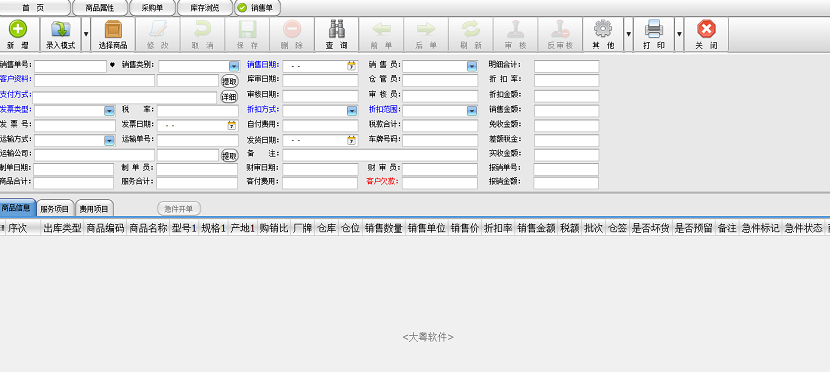Expand the 折扣方式 dropdown

[x=352, y=111]
